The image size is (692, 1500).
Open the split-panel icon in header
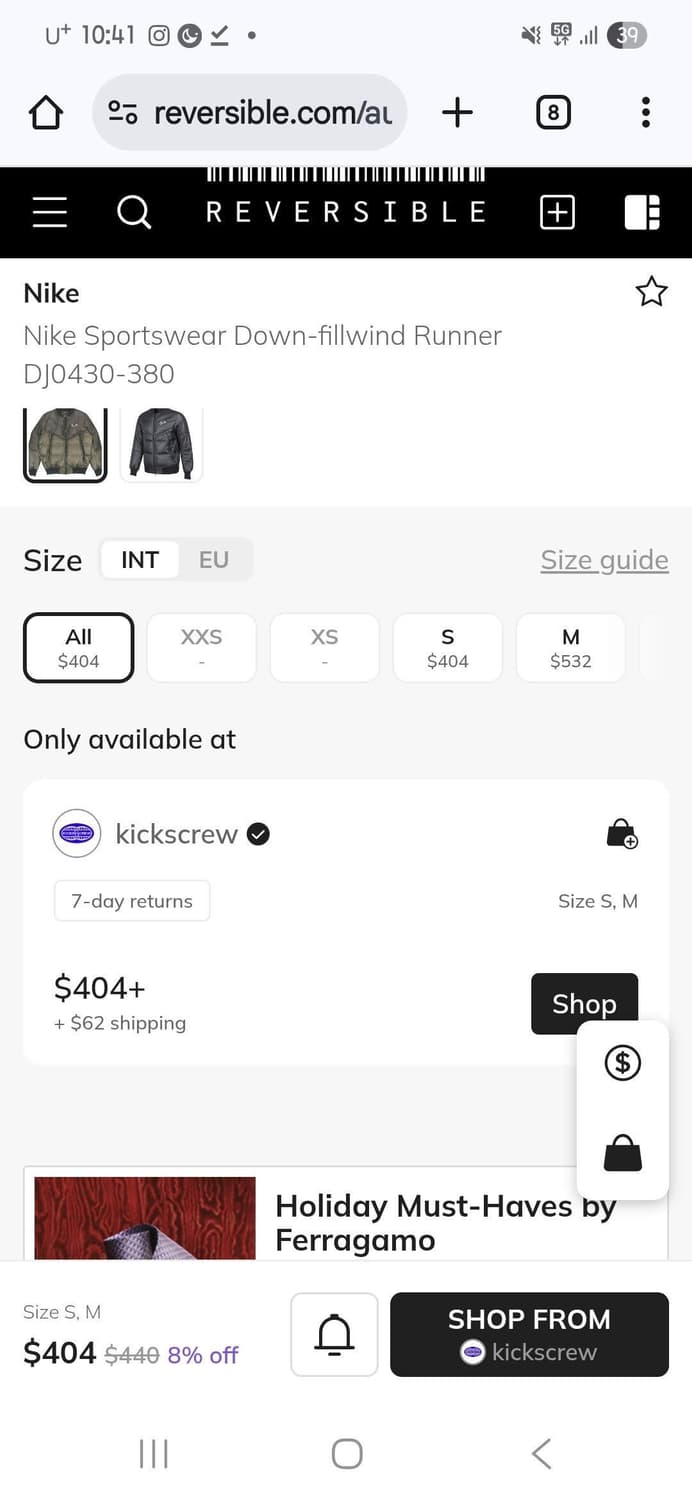tap(642, 212)
